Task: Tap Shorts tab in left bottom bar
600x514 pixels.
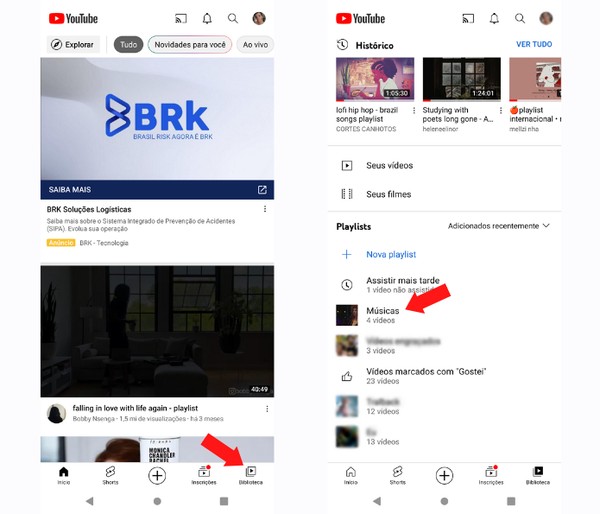Action: coord(110,475)
